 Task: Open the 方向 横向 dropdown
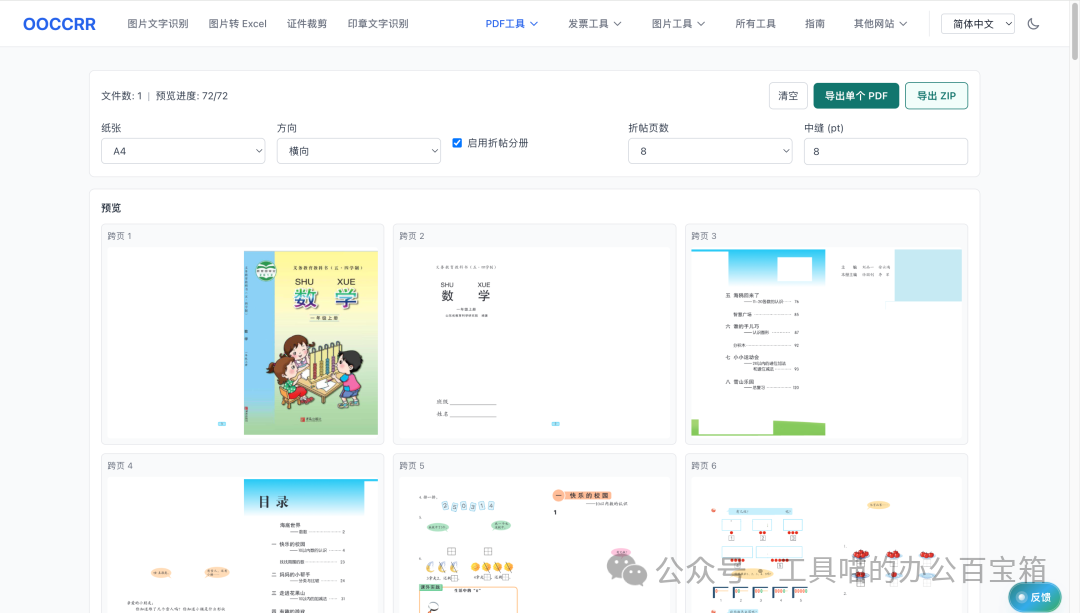coord(359,151)
